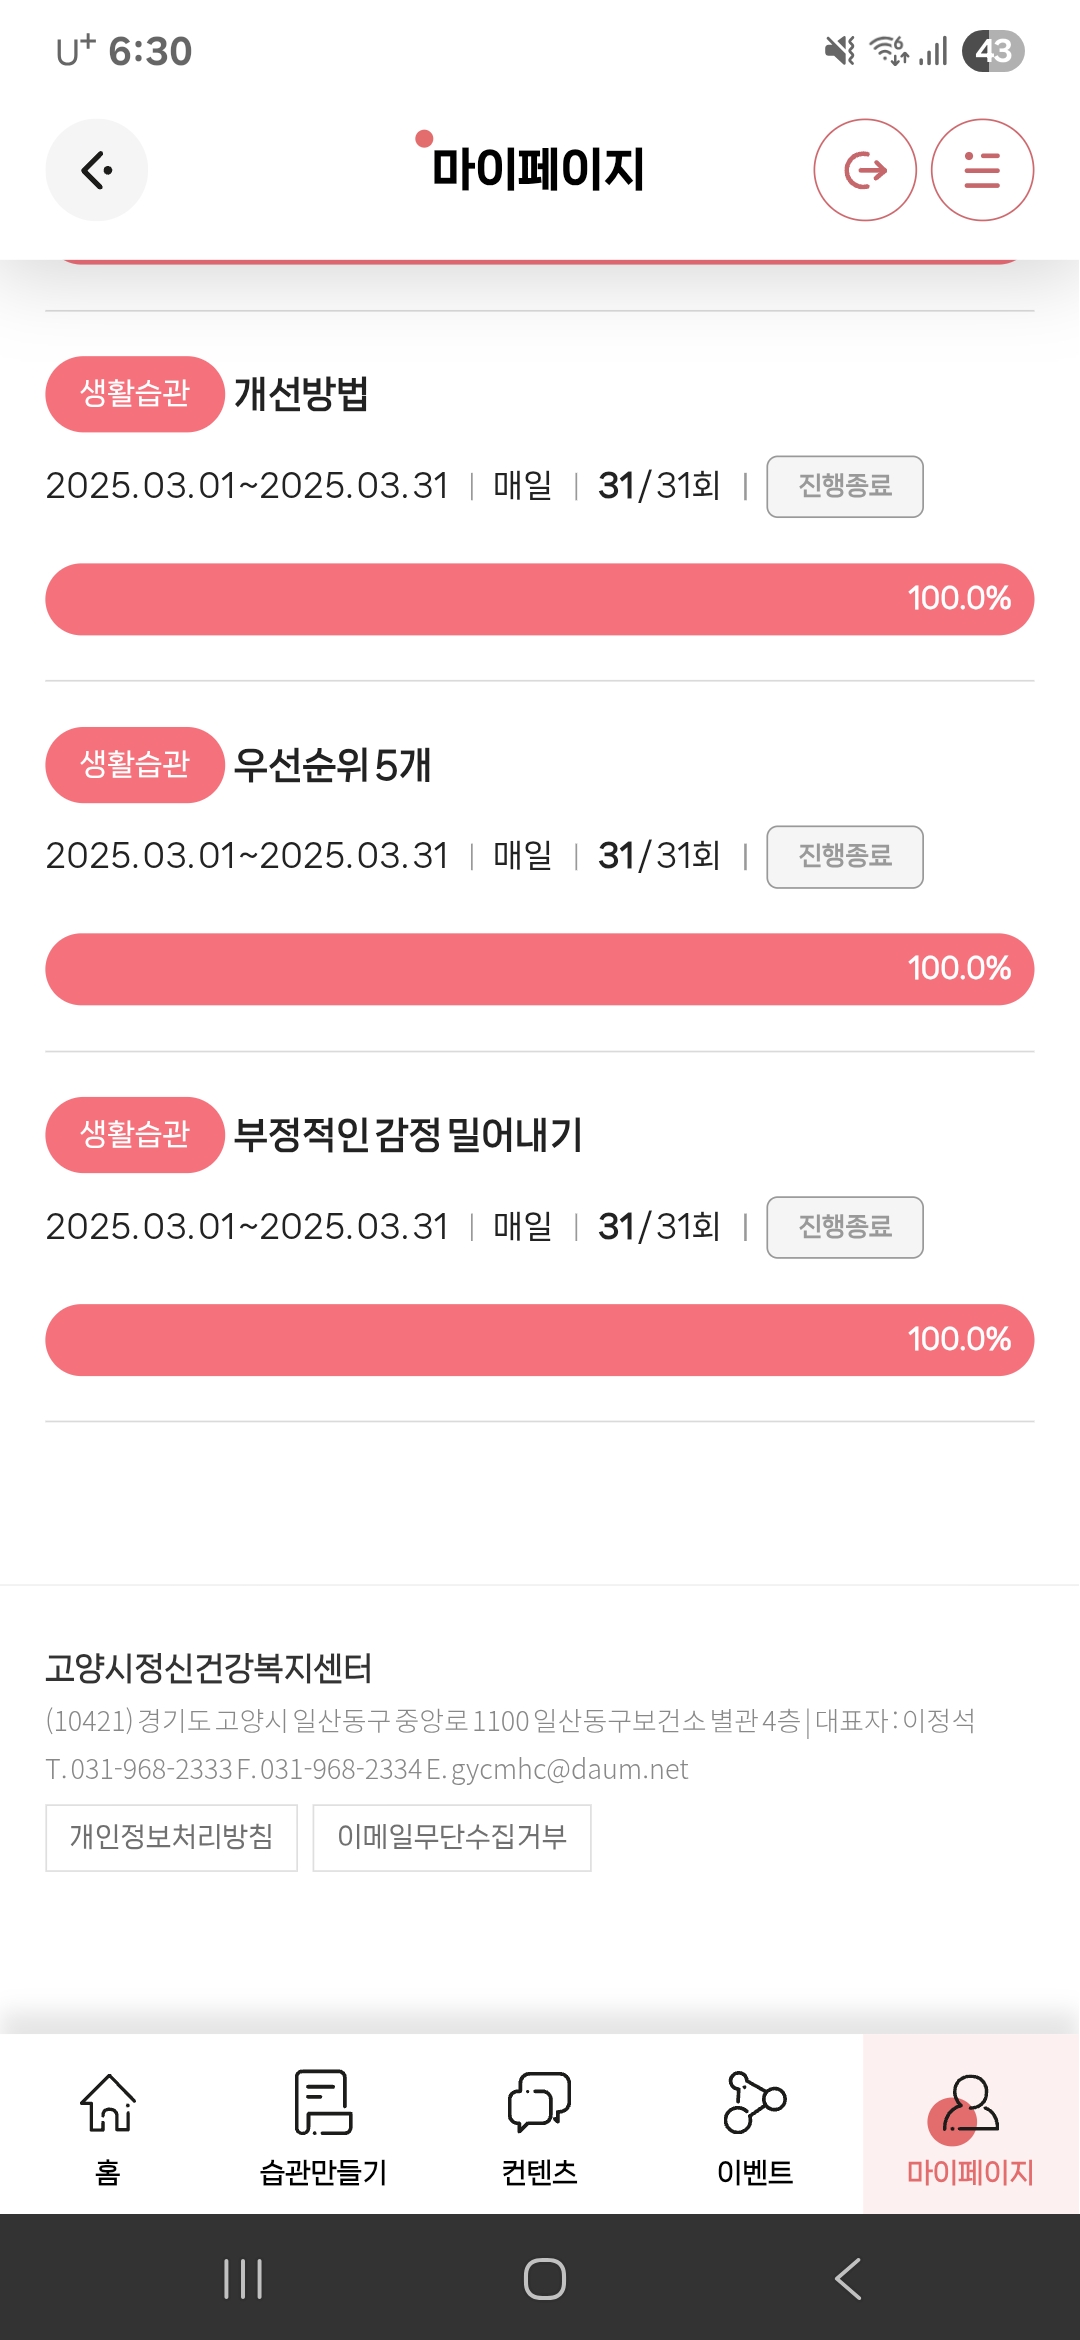Tap 우선순위 5개 habit title
The height and width of the screenshot is (2340, 1080).
[x=332, y=766]
